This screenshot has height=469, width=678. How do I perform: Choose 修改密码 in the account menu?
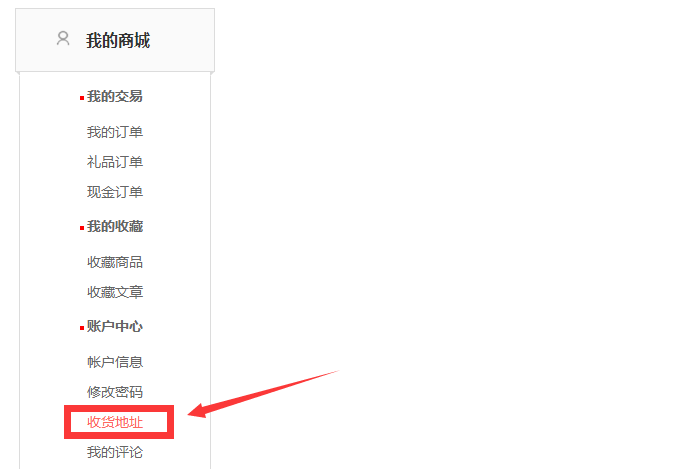tap(115, 392)
